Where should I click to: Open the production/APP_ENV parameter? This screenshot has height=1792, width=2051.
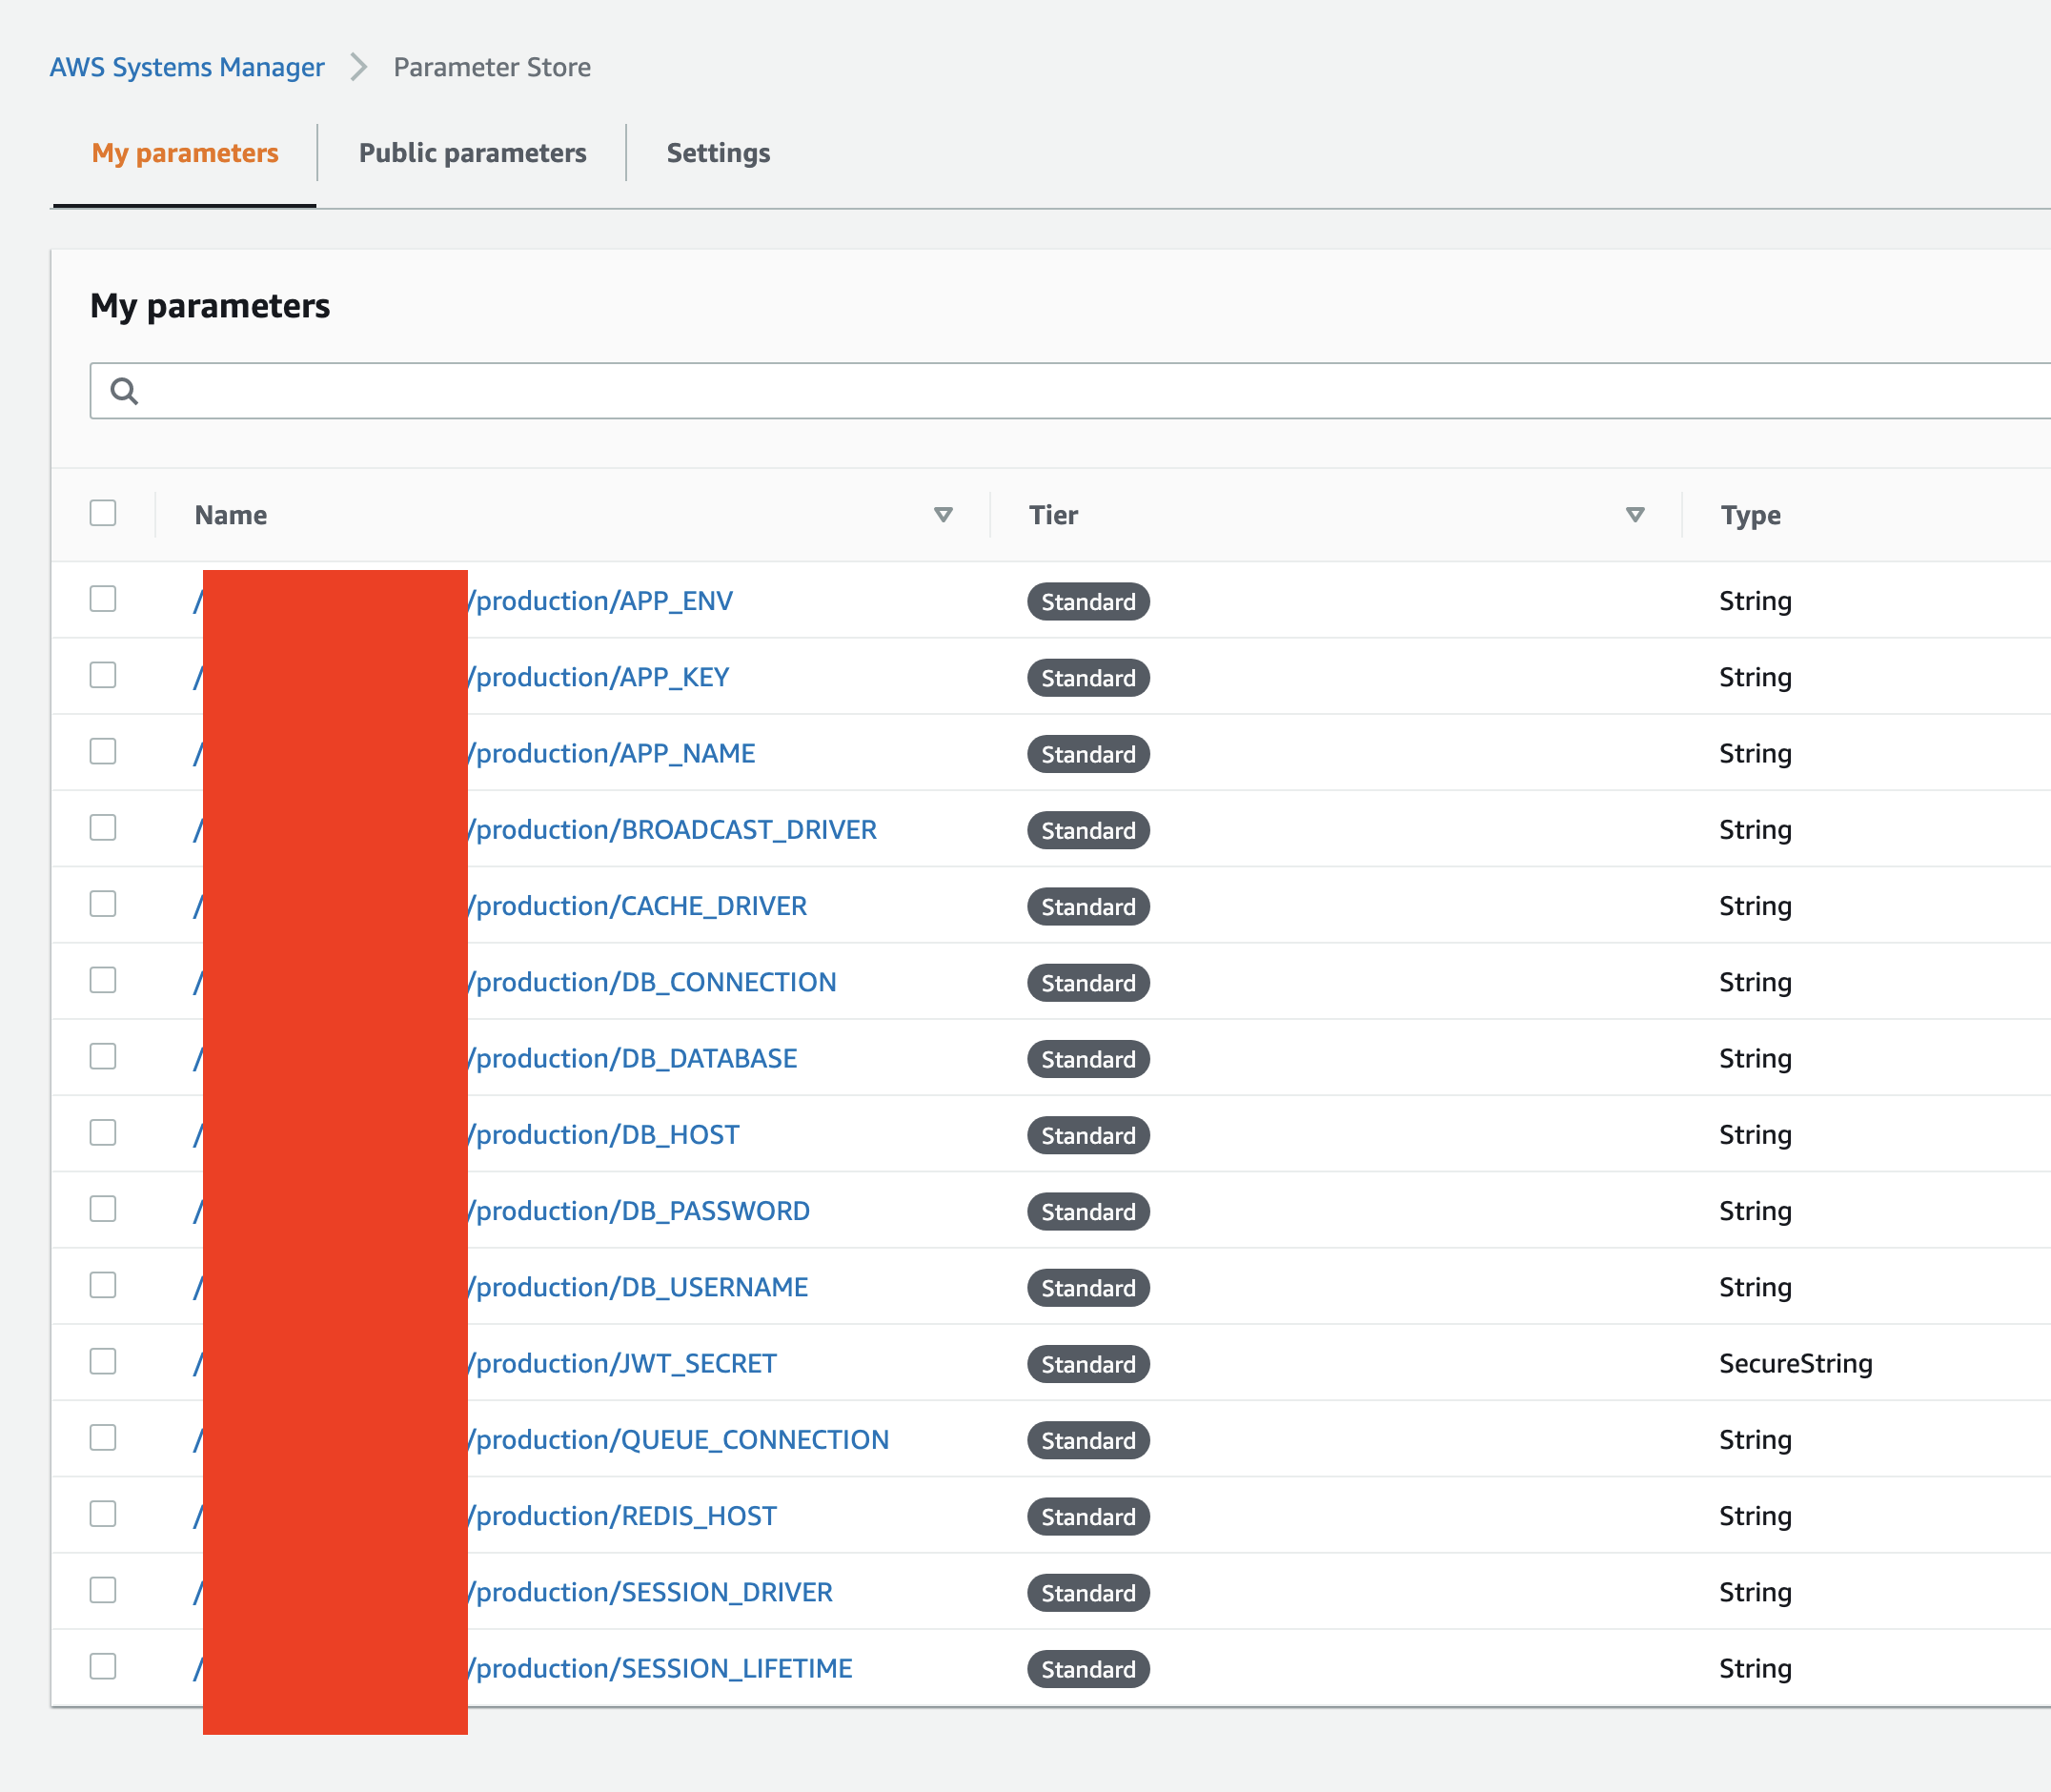601,601
